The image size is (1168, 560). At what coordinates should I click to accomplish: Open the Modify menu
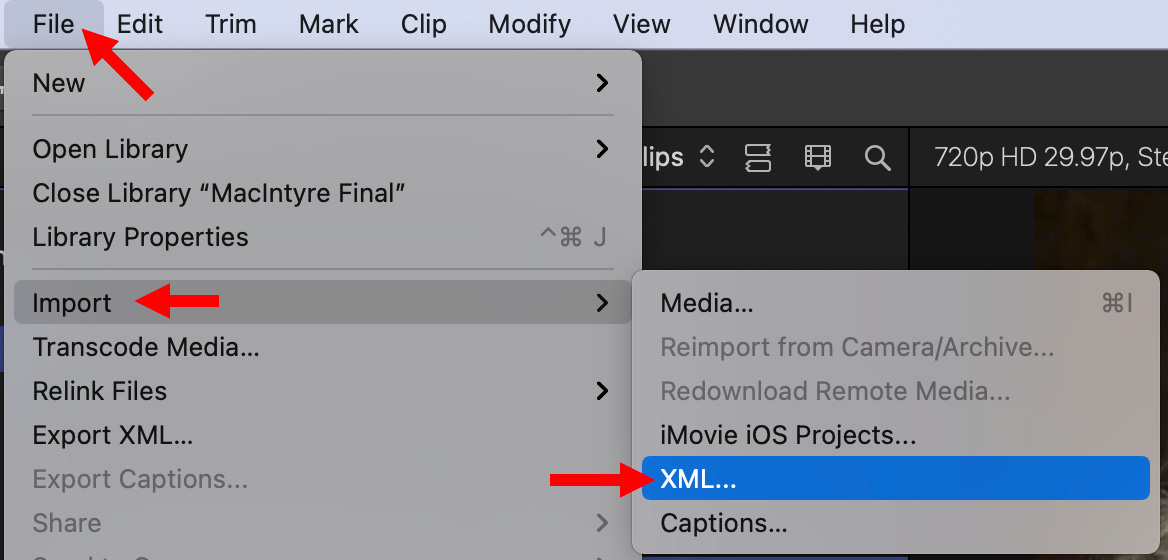tap(530, 24)
